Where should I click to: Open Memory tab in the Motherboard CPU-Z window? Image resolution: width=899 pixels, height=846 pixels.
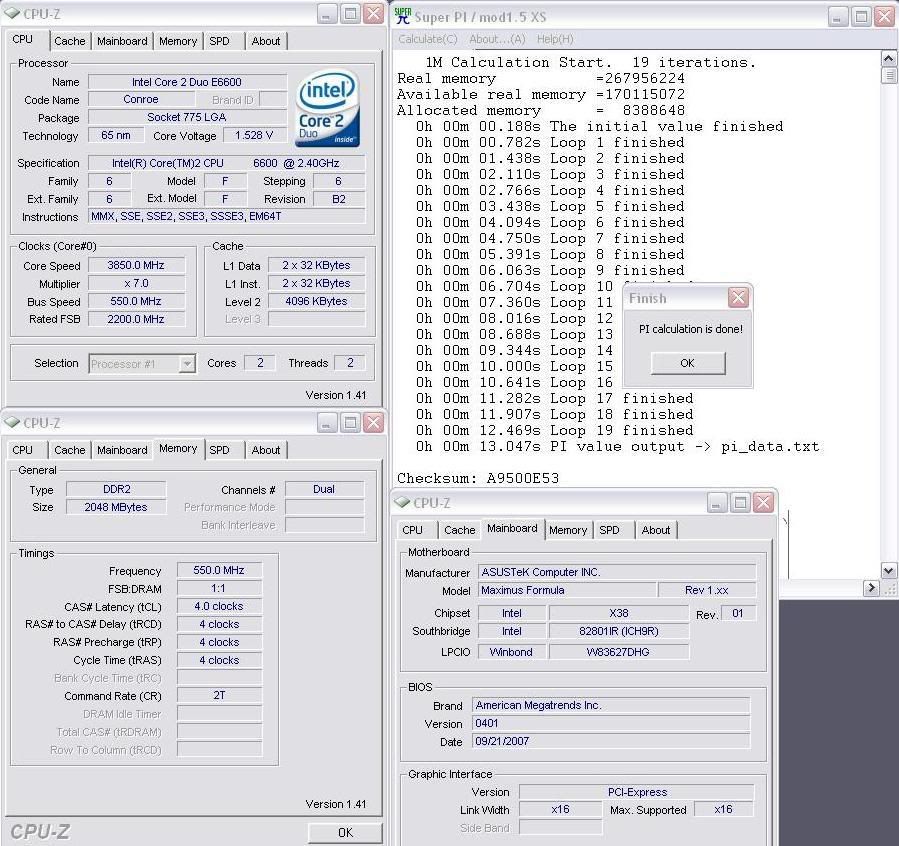568,530
